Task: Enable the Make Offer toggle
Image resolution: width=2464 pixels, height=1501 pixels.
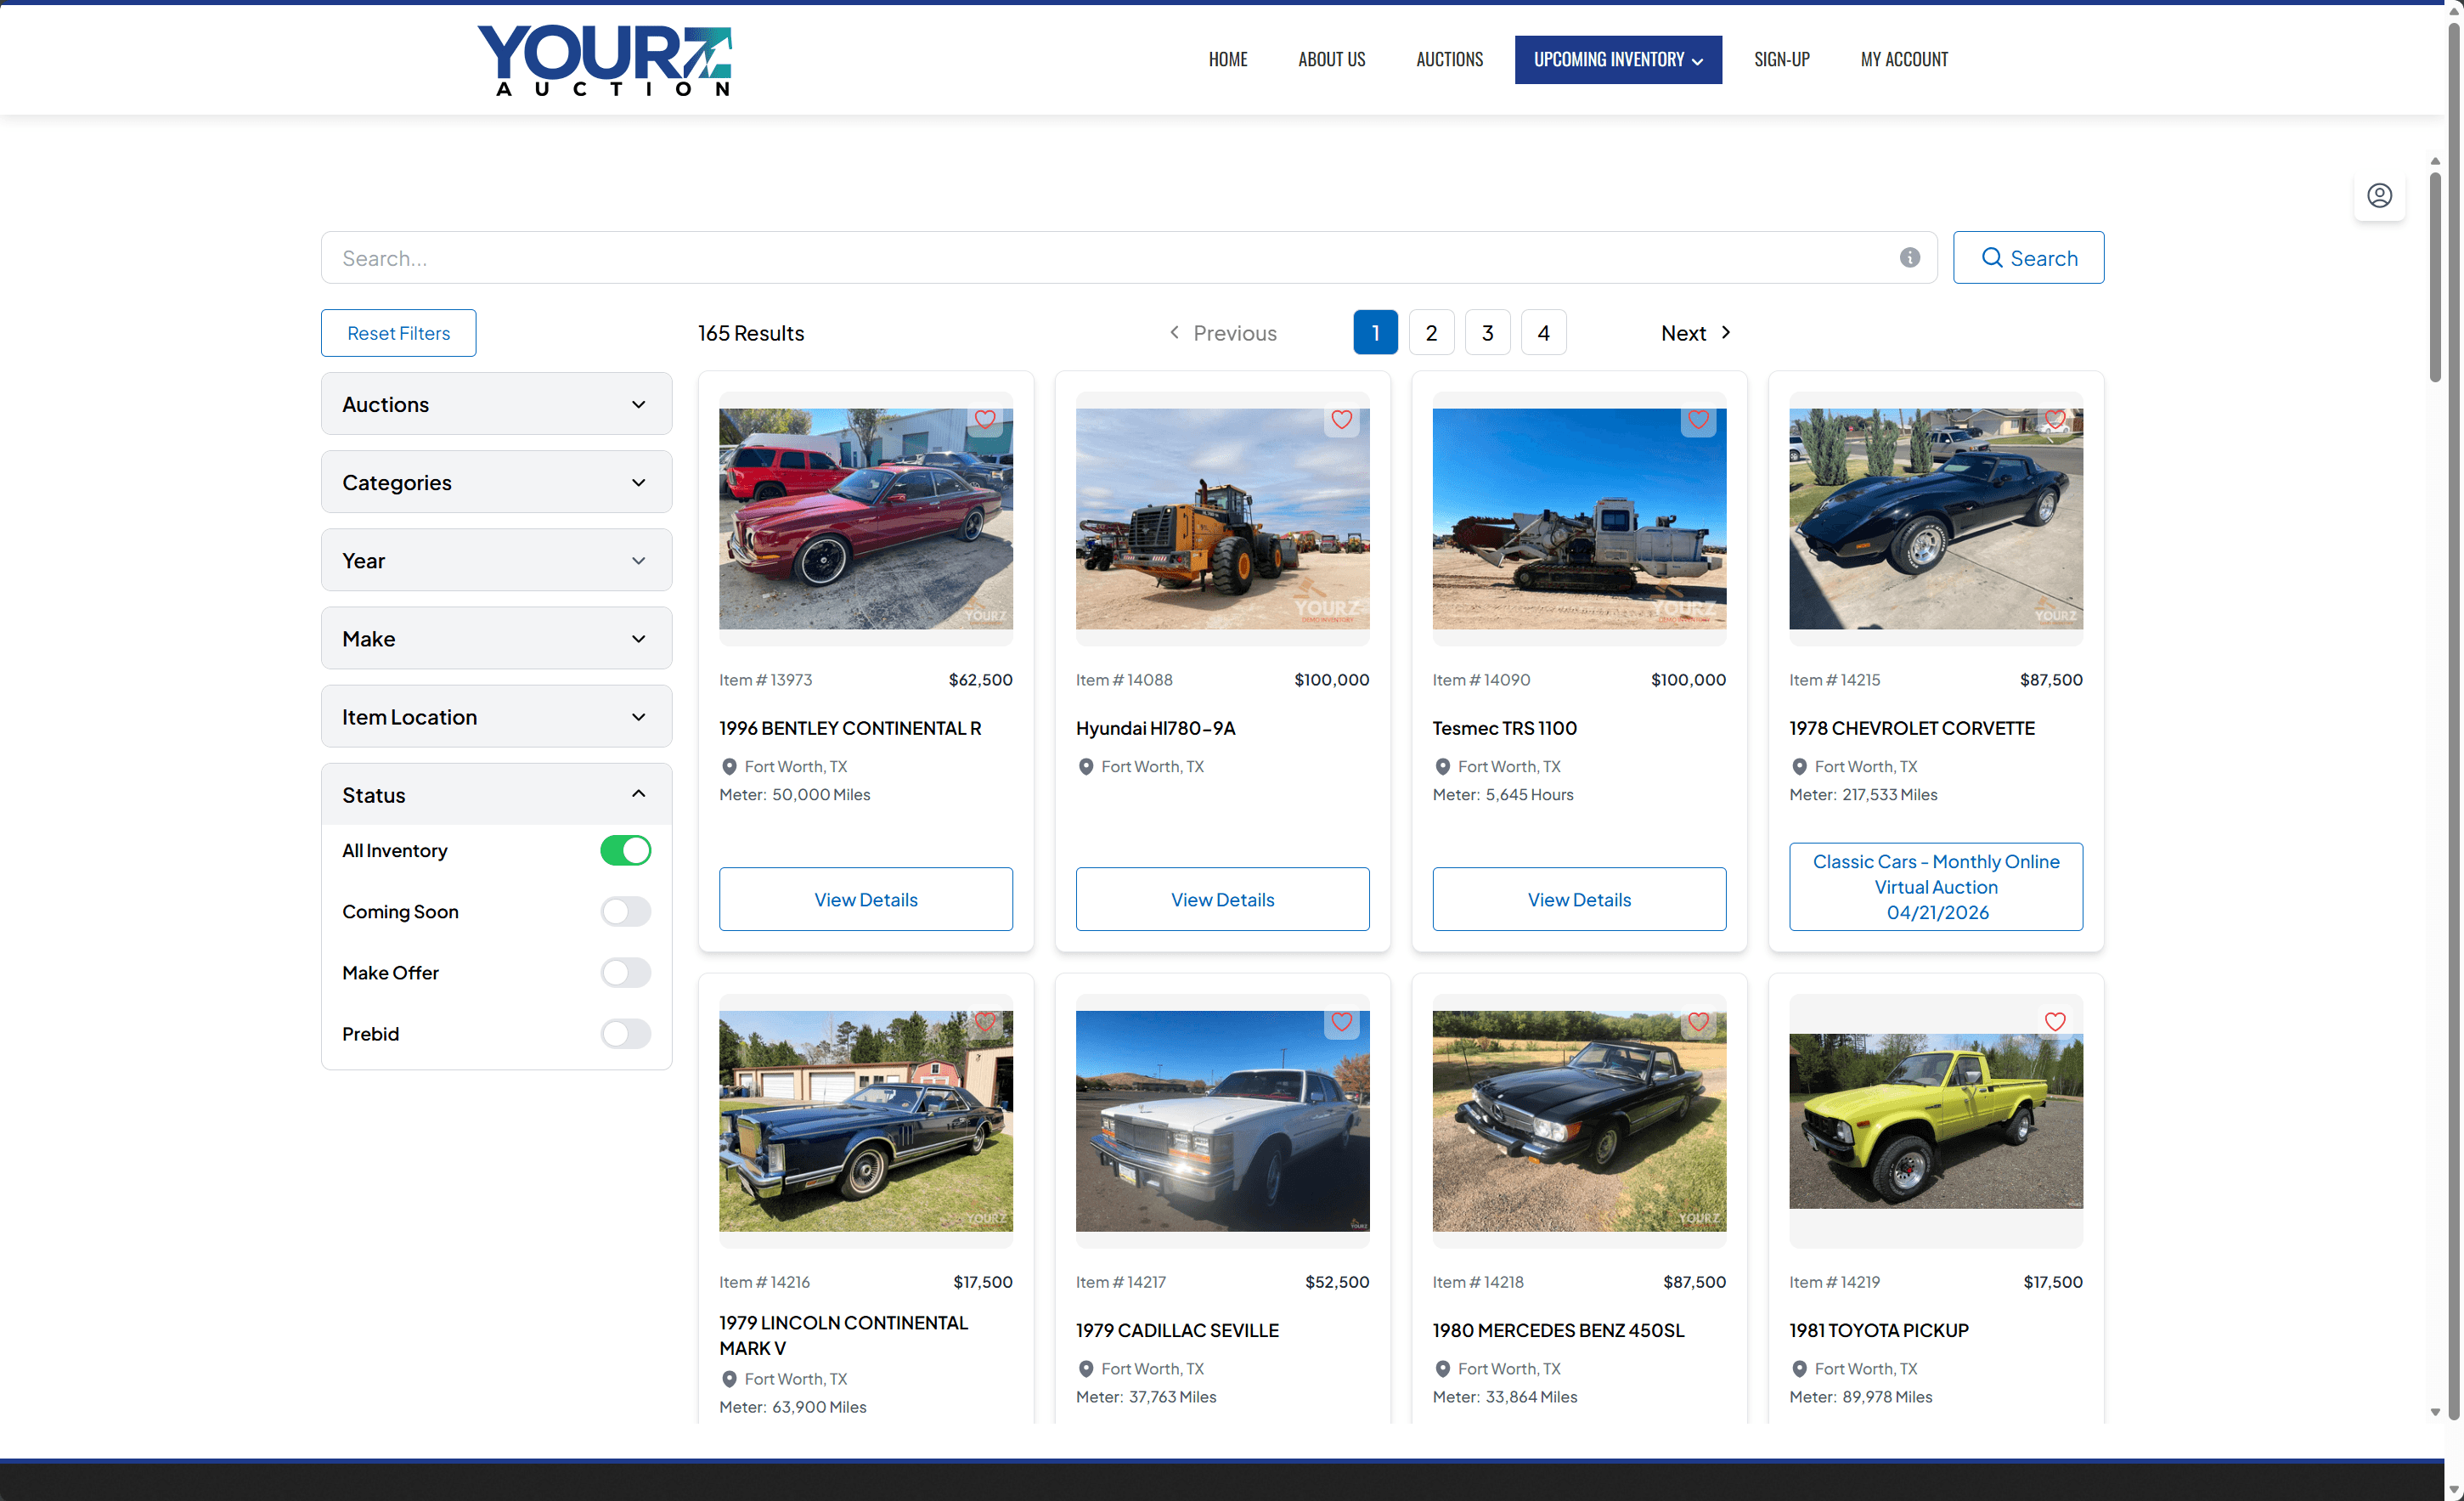Action: click(625, 973)
